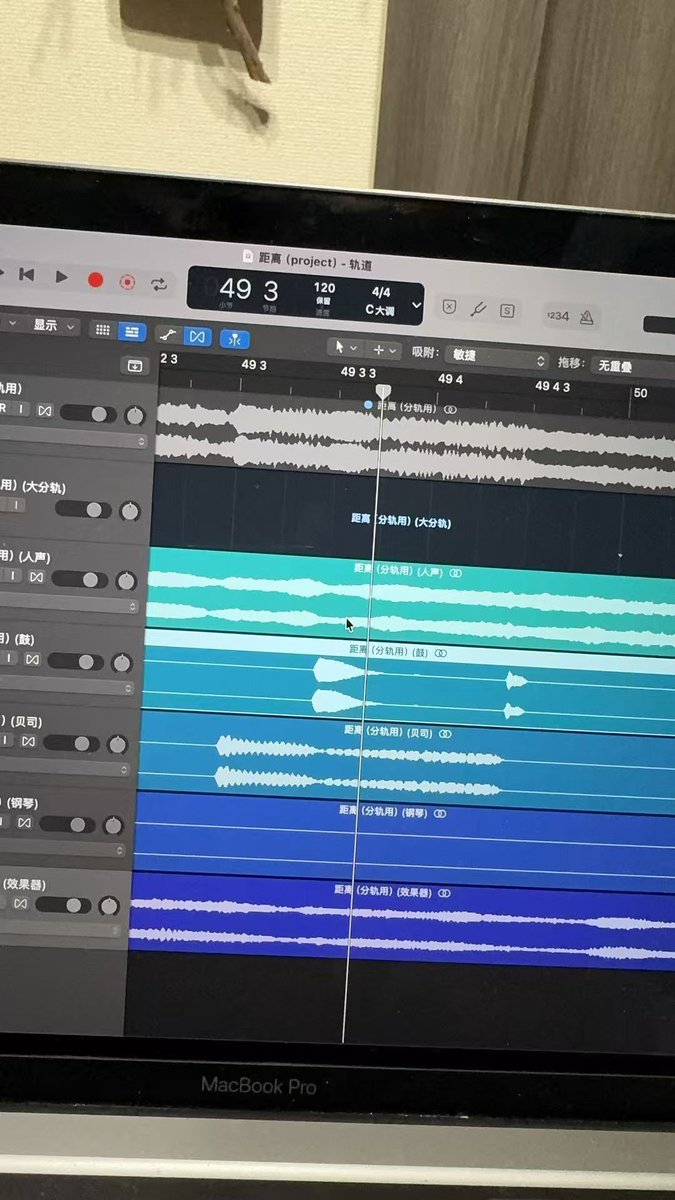Image resolution: width=675 pixels, height=1200 pixels.
Task: Toggle the Flex view button in toolbar
Action: [x=197, y=336]
